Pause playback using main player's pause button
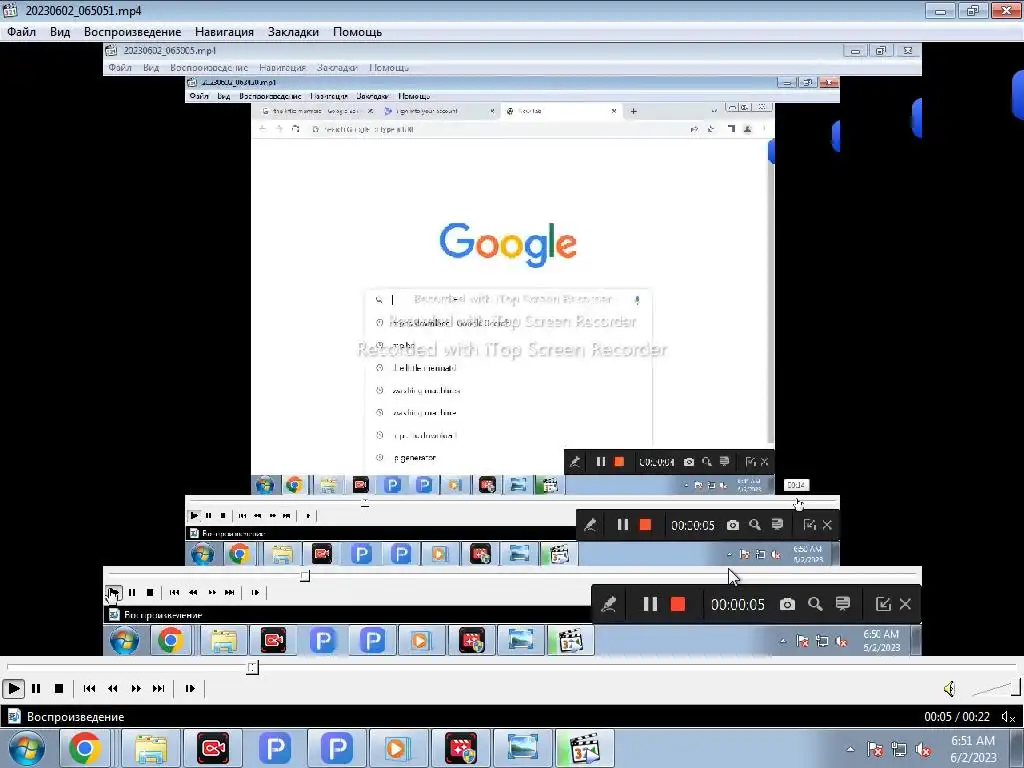 [x=36, y=688]
